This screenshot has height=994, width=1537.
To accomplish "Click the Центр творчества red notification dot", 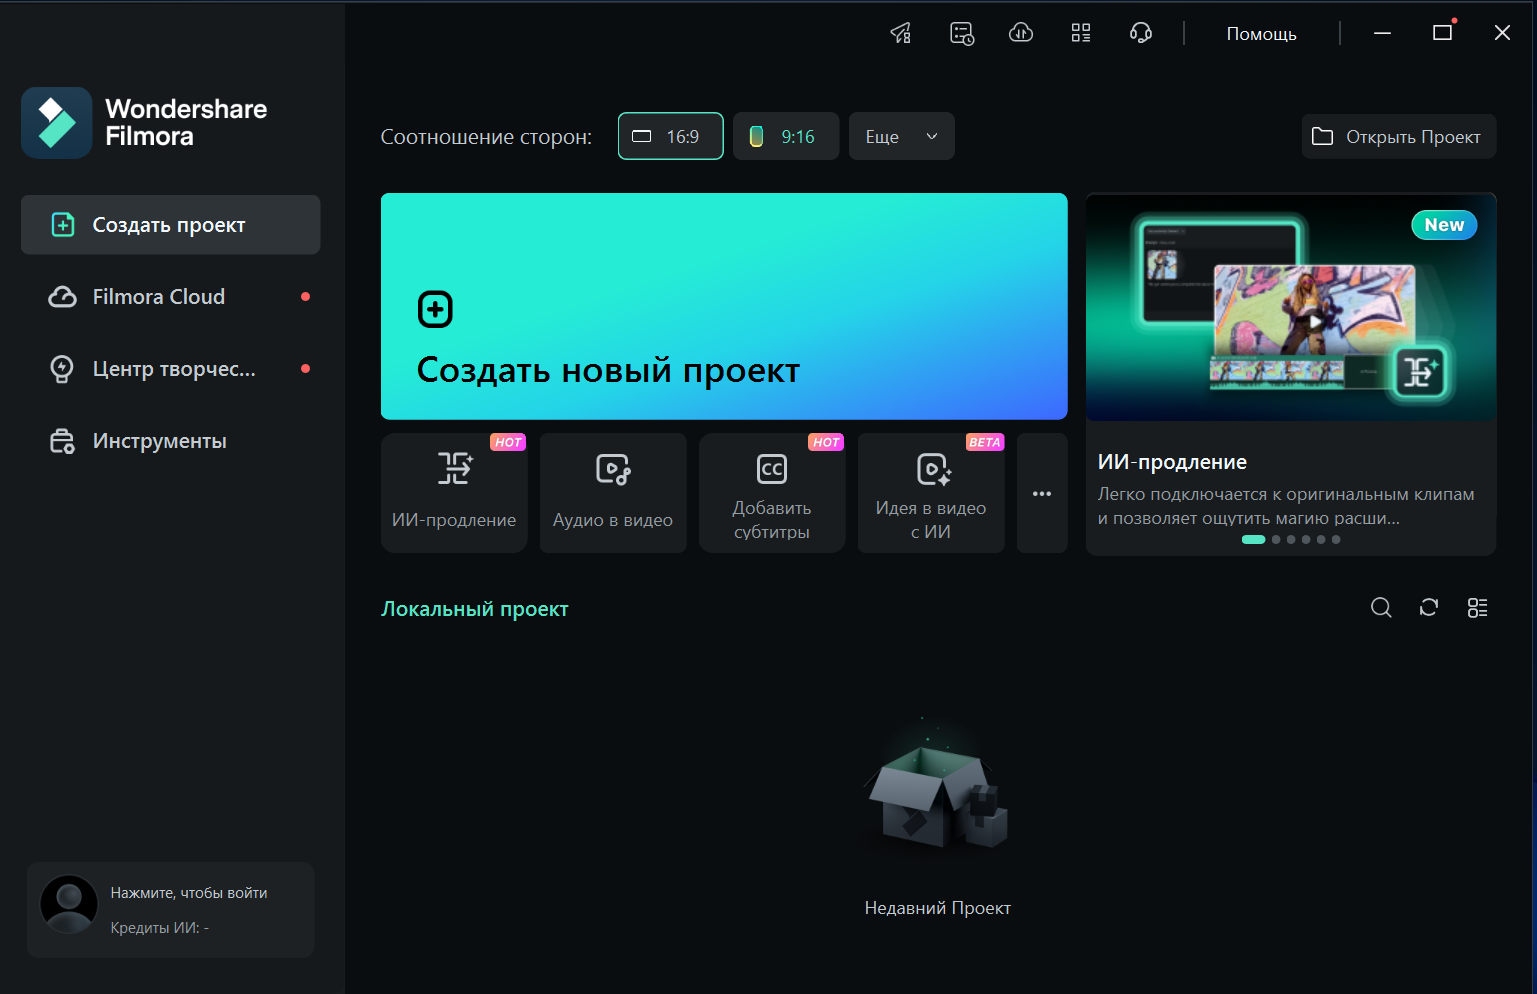I will pos(305,369).
